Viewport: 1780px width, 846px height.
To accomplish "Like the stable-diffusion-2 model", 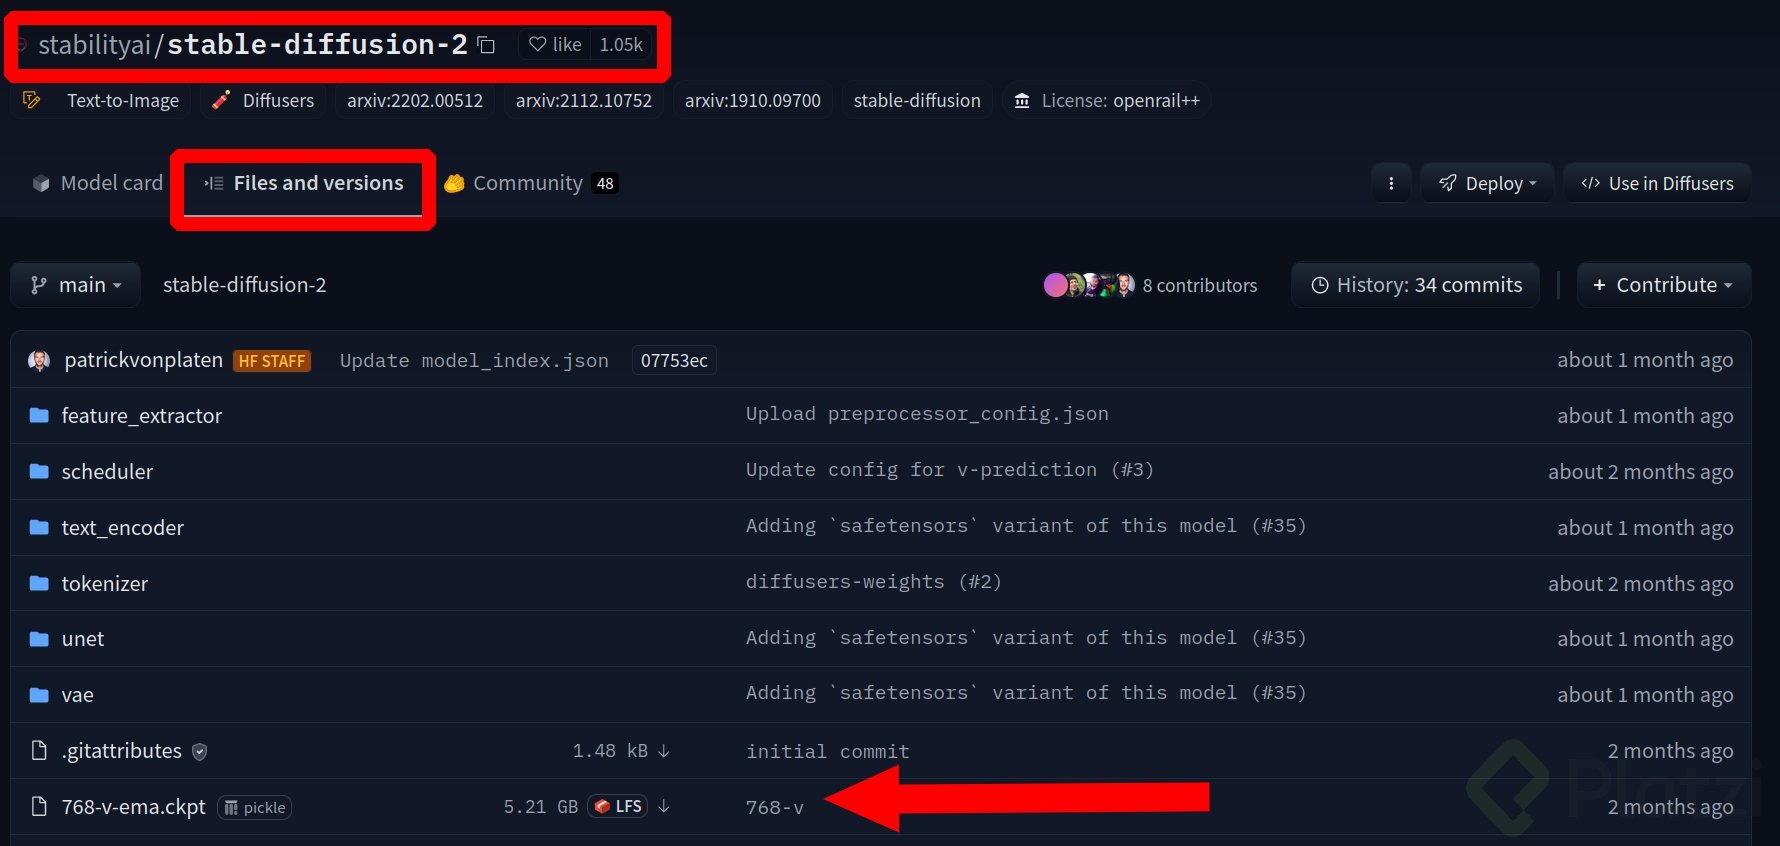I will 555,45.
